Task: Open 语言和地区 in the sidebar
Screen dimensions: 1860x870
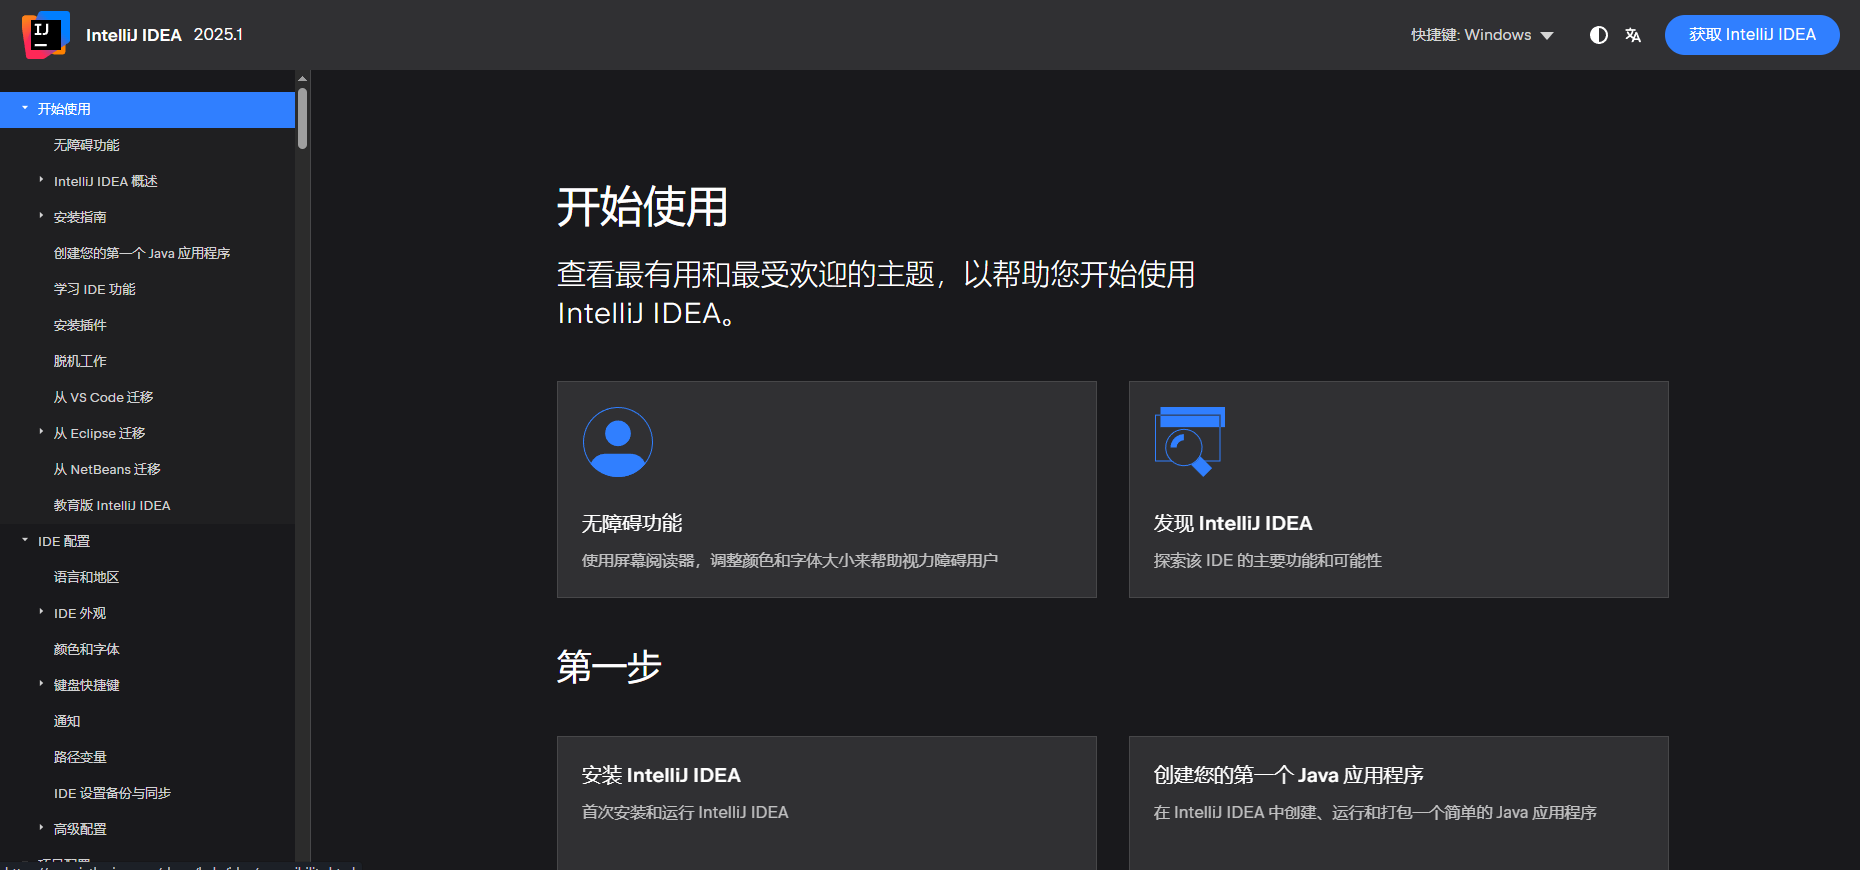Action: (x=87, y=577)
